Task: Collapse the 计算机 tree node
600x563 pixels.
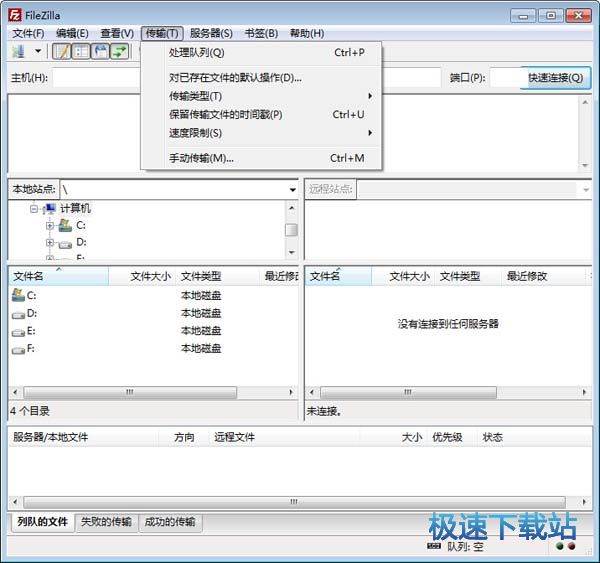Action: click(x=34, y=209)
